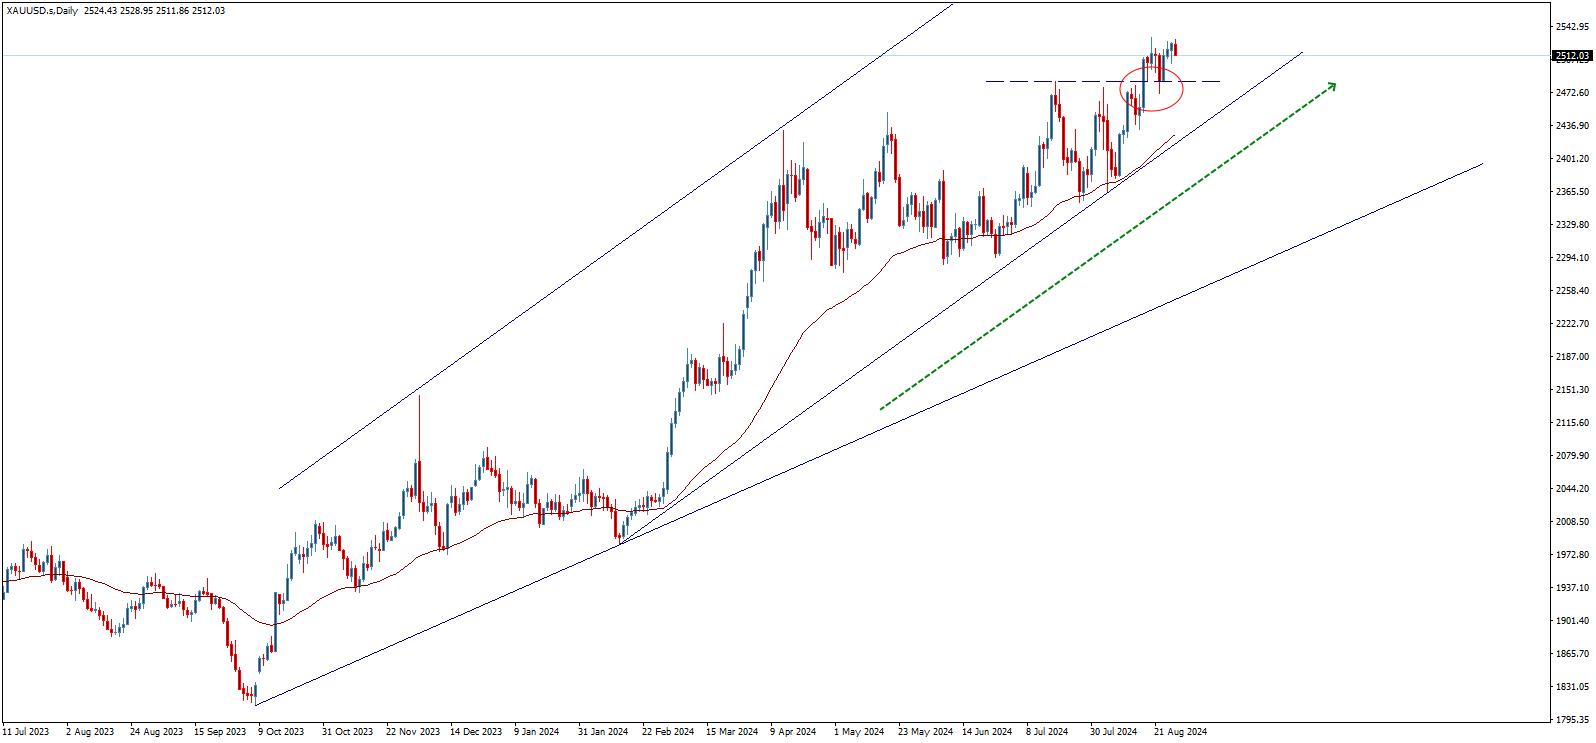Click the 15 Mar 2024 date label

coord(732,732)
